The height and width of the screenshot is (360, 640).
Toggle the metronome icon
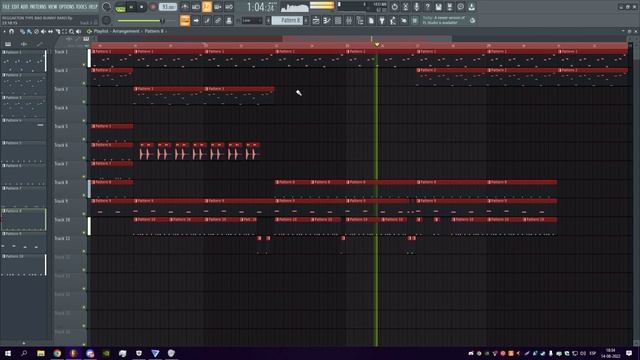point(185,7)
